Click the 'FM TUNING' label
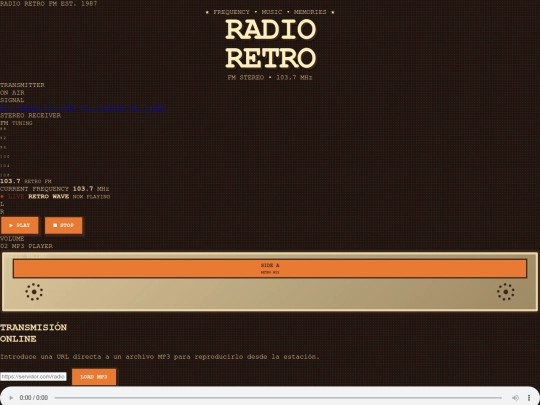The image size is (540, 405). 16,123
